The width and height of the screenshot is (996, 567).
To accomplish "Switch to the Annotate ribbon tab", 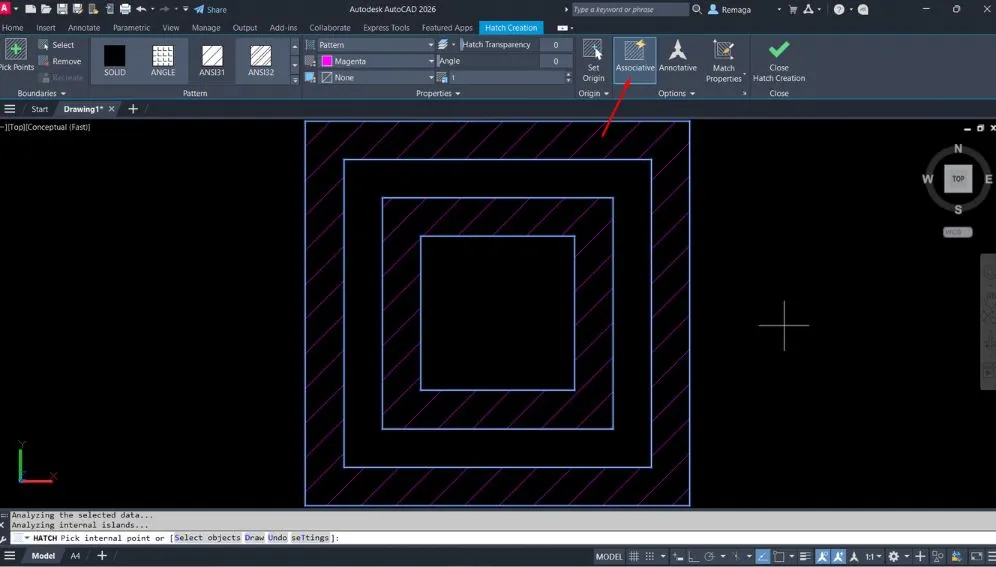I will (84, 28).
